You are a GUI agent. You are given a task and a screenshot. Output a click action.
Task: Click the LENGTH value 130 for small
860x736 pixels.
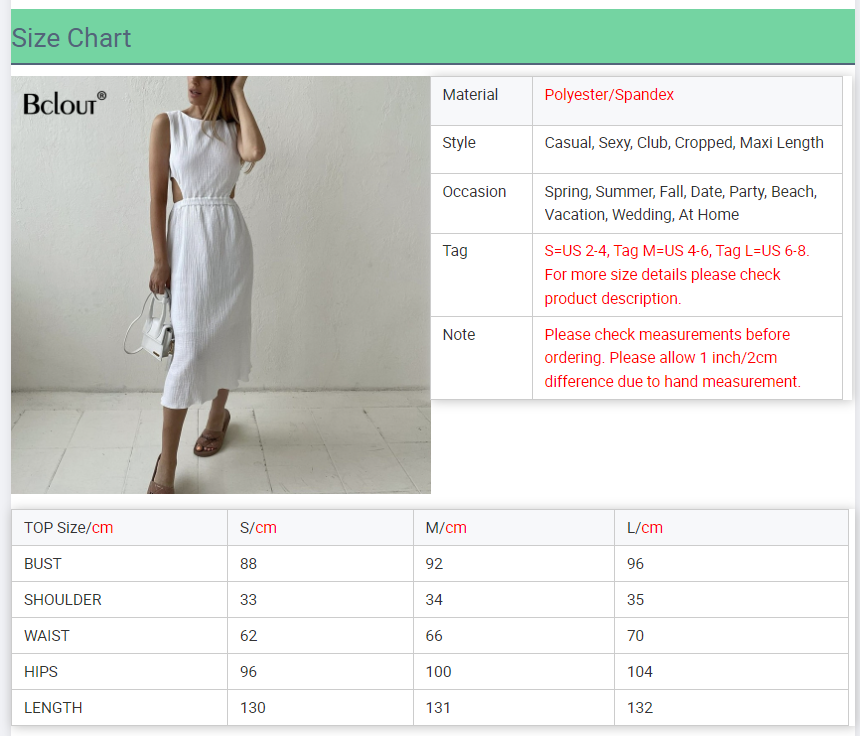pyautogui.click(x=253, y=708)
